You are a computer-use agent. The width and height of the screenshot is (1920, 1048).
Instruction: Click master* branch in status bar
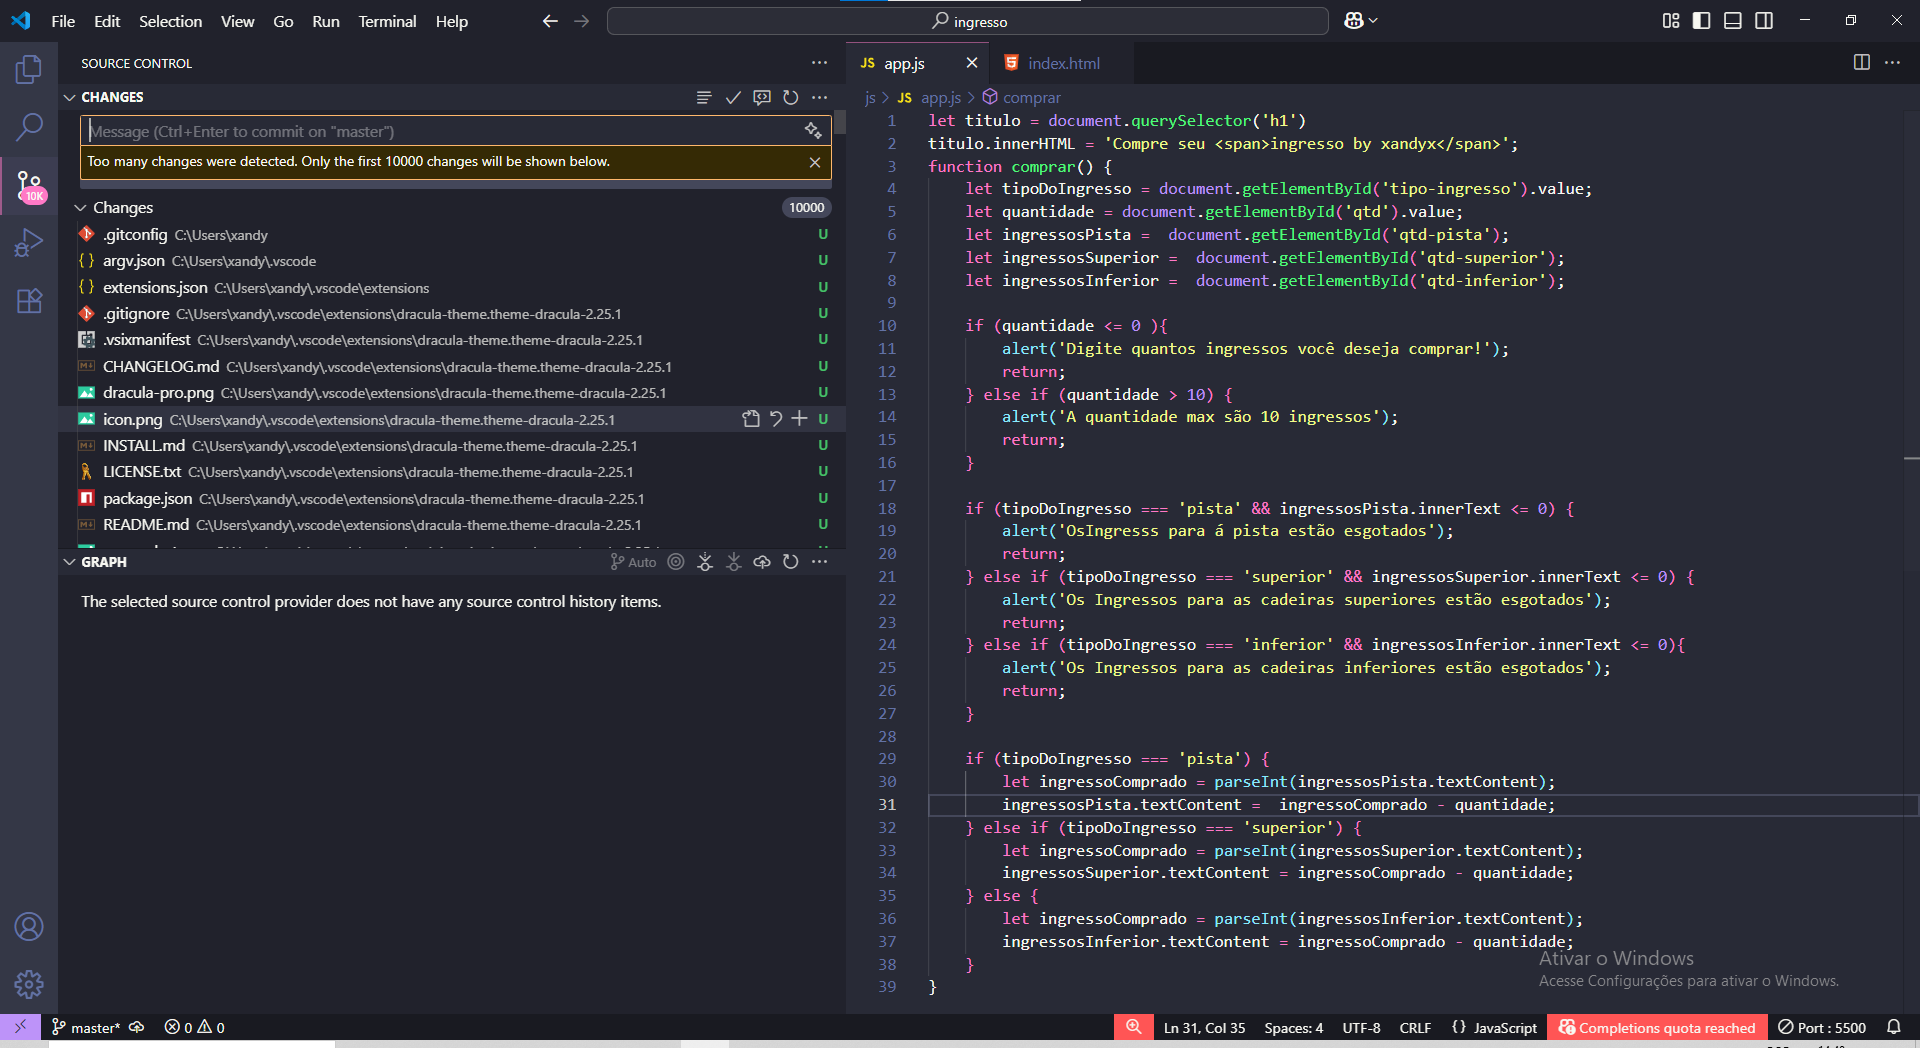click(85, 1027)
